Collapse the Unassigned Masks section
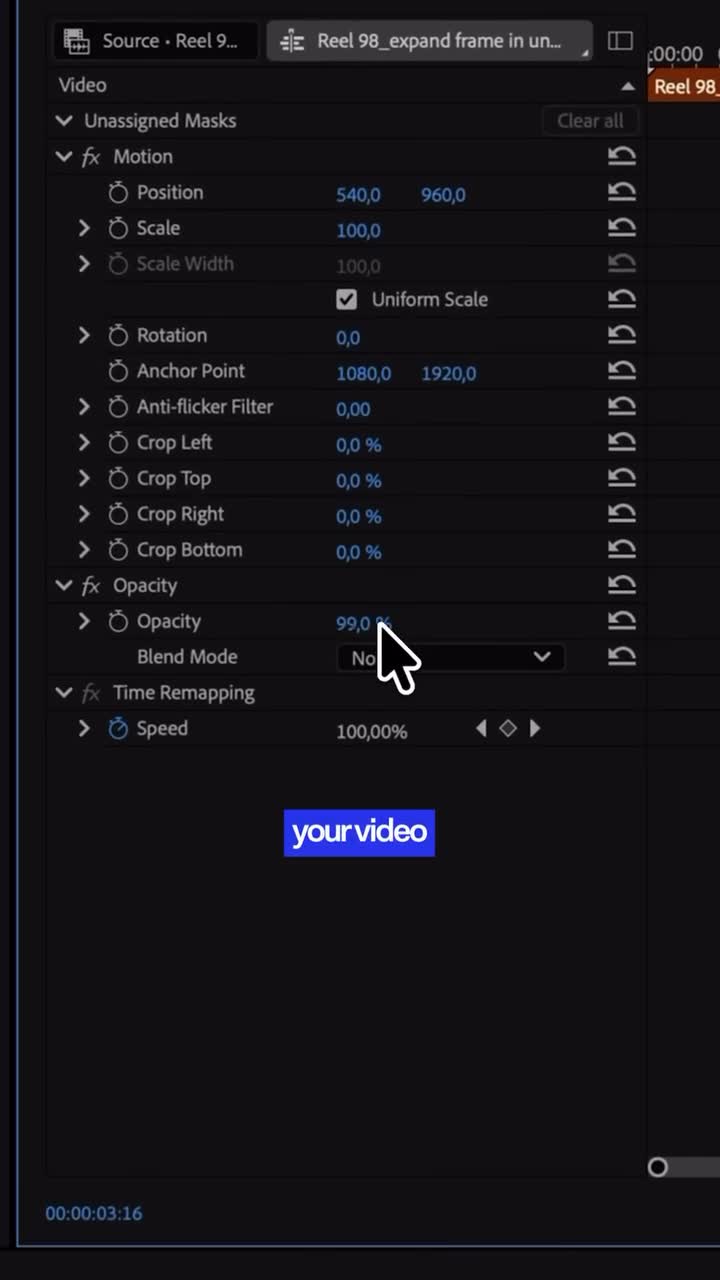The height and width of the screenshot is (1280, 720). (64, 121)
